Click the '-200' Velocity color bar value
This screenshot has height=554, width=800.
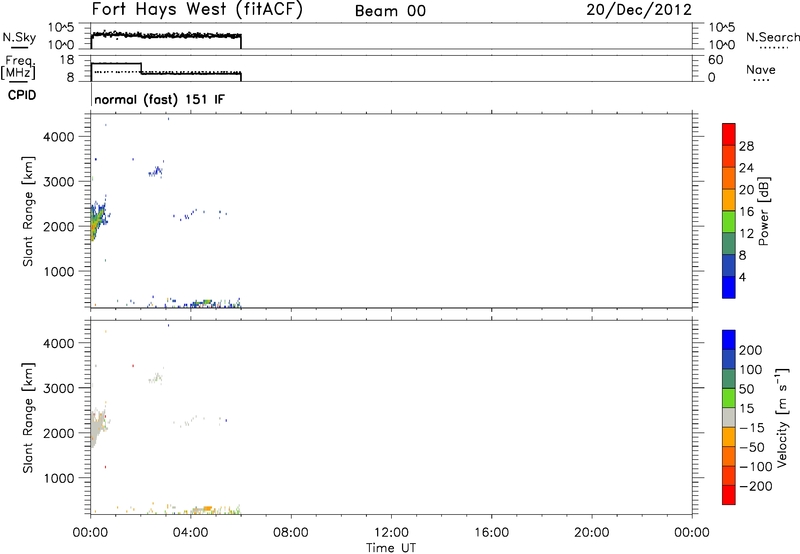(755, 486)
